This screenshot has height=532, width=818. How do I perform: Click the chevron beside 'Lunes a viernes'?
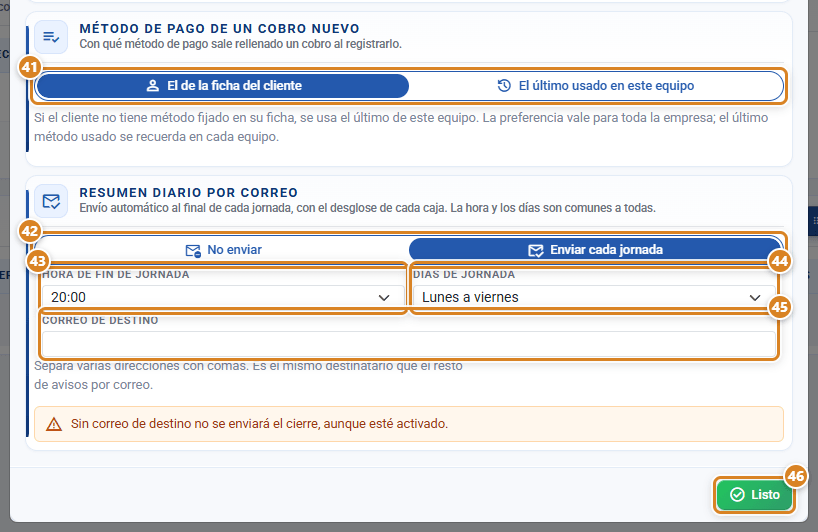click(755, 298)
